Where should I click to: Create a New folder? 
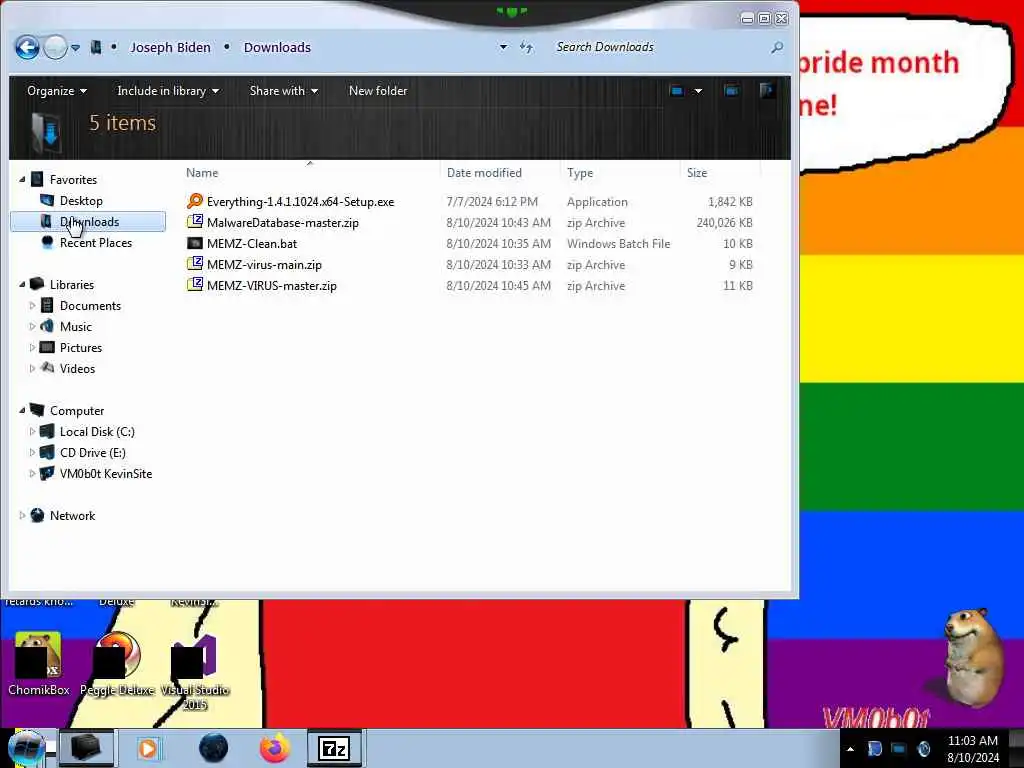point(377,91)
